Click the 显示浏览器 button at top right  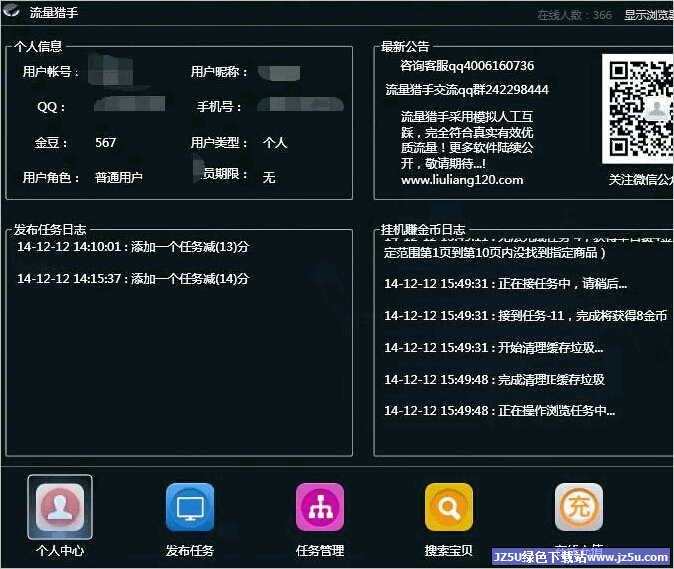click(649, 15)
